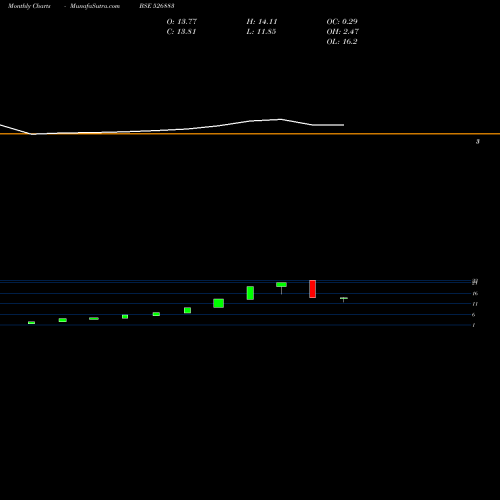Select the high value "H: 14.11"
Viewport: 500px width, 500px height.
(262, 22)
